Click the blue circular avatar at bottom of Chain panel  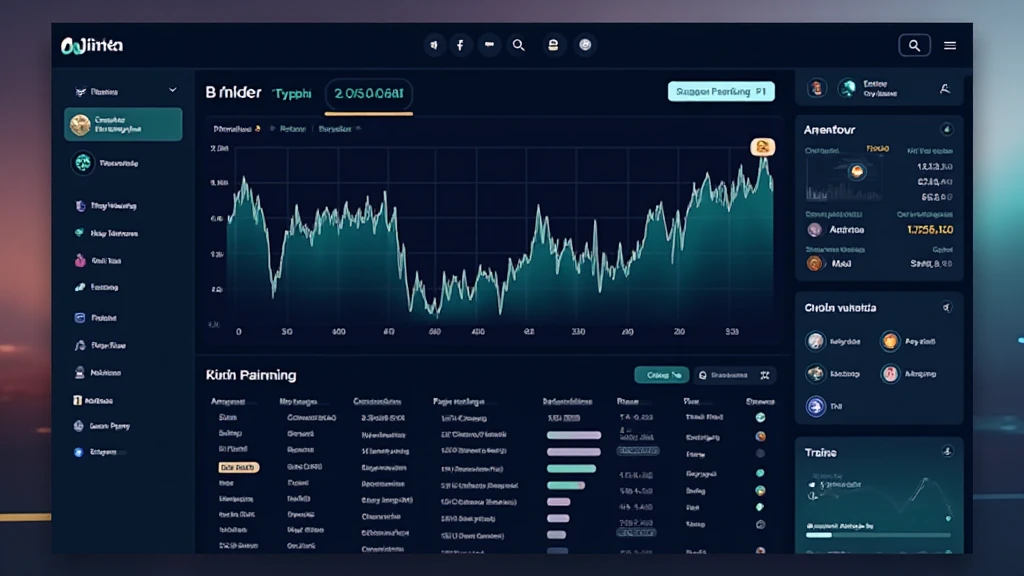click(x=815, y=406)
